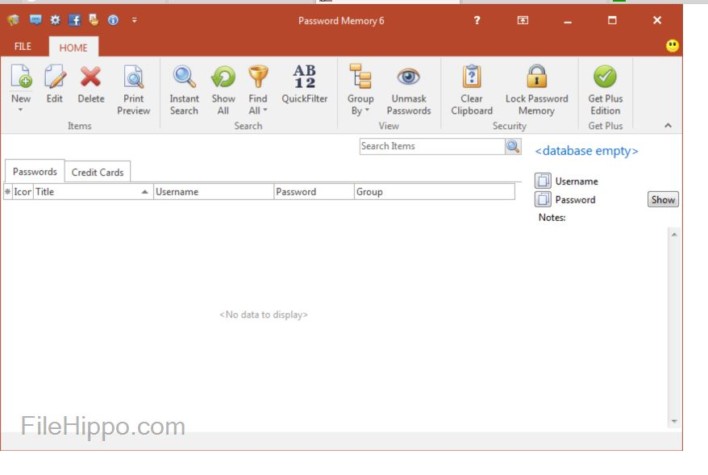This screenshot has height=475, width=708.
Task: Start an Instant Search
Action: (184, 89)
